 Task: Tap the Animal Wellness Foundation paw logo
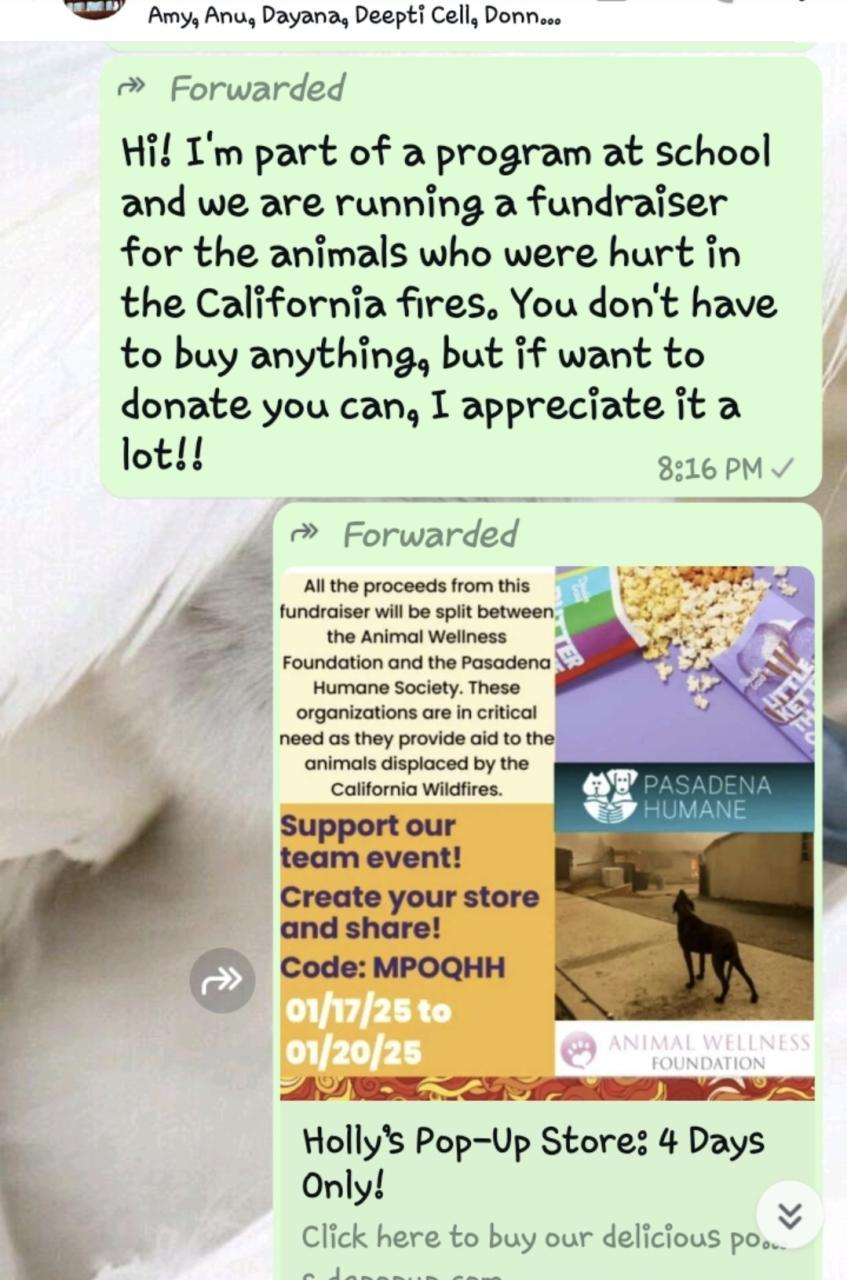[578, 1051]
